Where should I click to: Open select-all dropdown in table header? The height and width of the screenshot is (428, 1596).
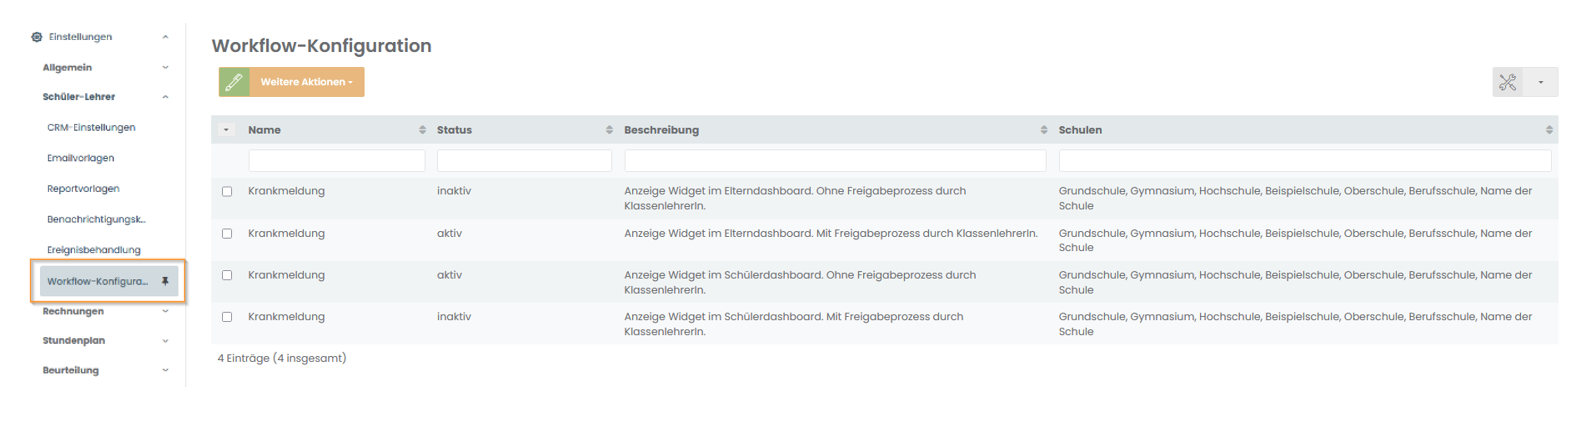(x=226, y=130)
